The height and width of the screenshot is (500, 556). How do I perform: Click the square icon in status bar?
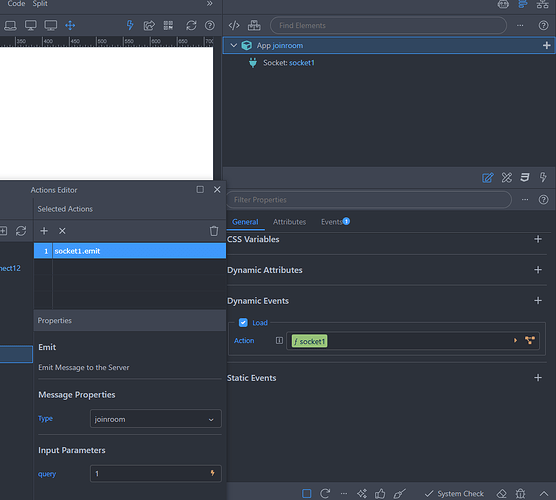pos(307,494)
